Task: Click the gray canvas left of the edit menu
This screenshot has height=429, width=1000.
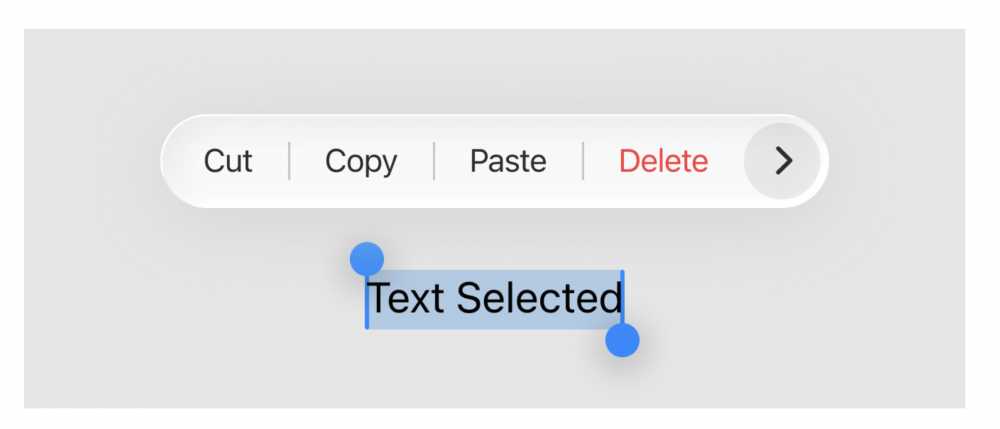Action: point(90,161)
